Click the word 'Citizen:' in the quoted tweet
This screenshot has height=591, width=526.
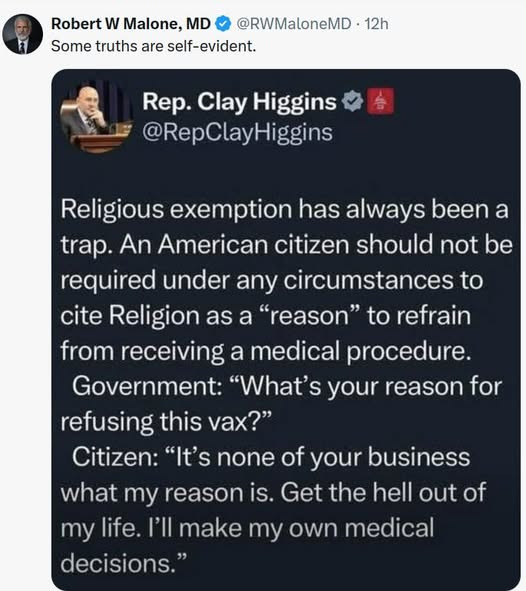pyautogui.click(x=115, y=457)
